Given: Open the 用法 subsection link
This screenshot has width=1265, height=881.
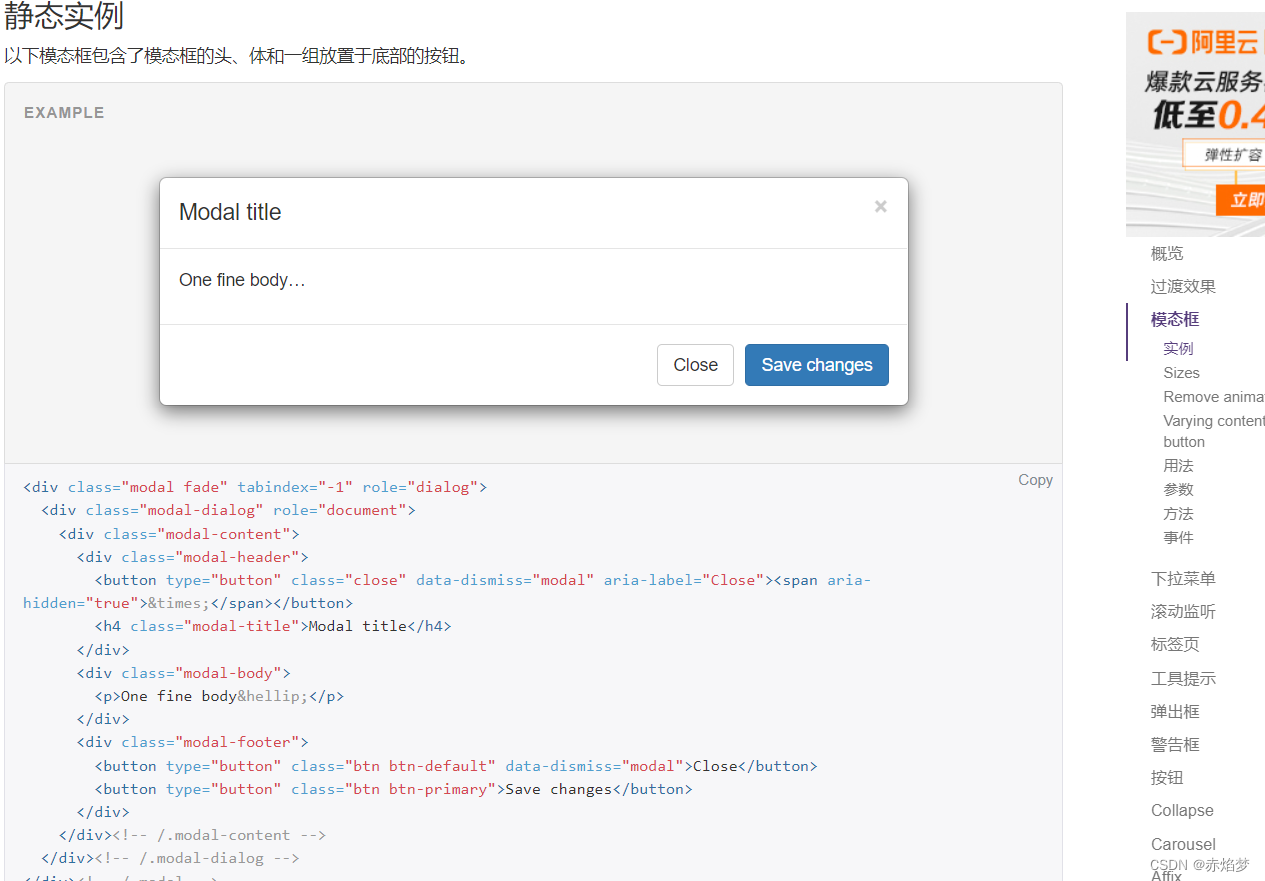Looking at the screenshot, I should pyautogui.click(x=1178, y=465).
